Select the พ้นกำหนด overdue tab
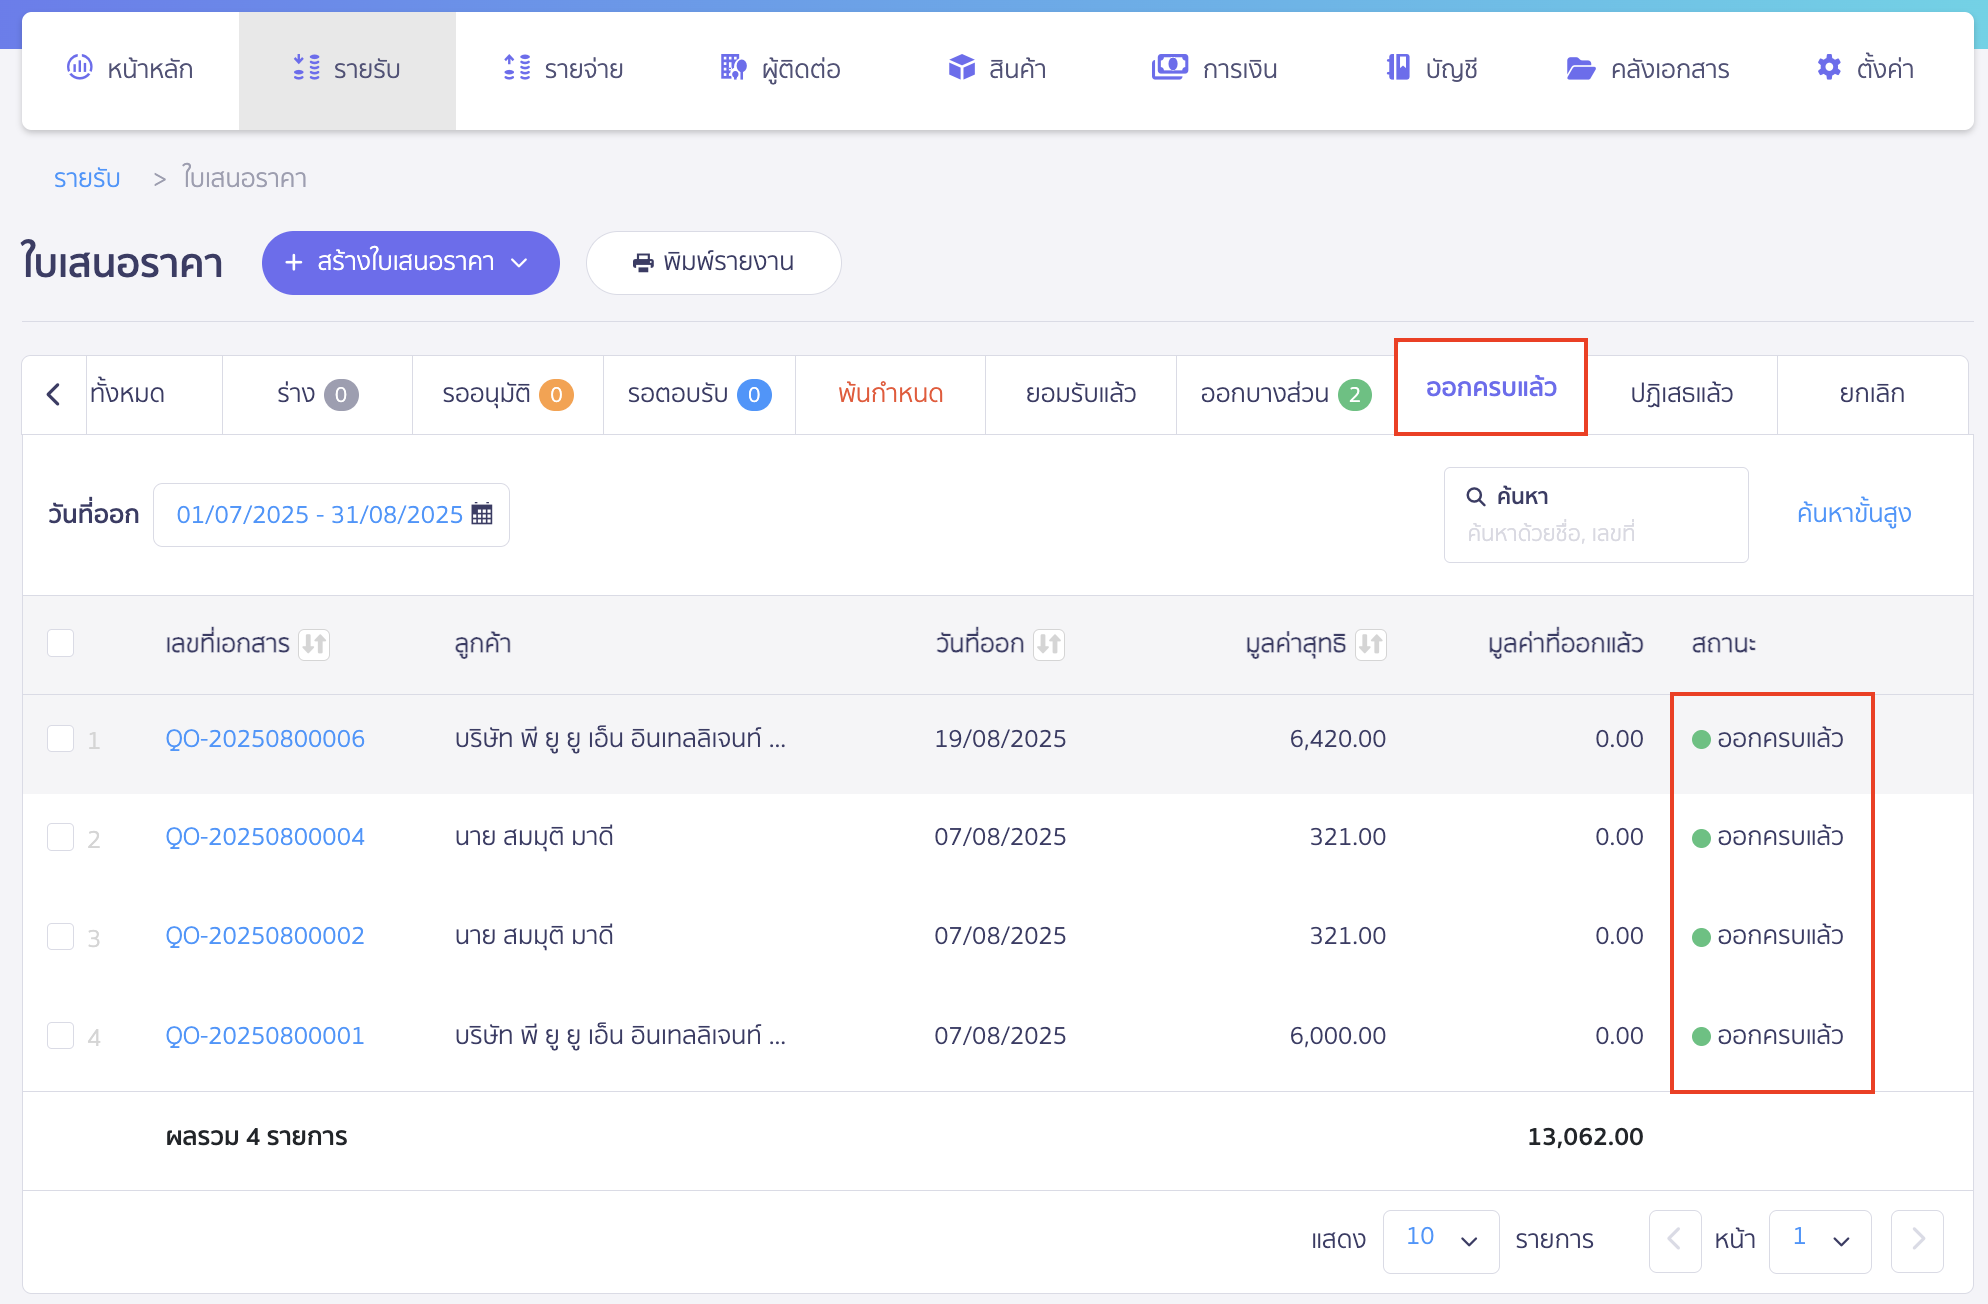The width and height of the screenshot is (1988, 1304). coord(890,394)
